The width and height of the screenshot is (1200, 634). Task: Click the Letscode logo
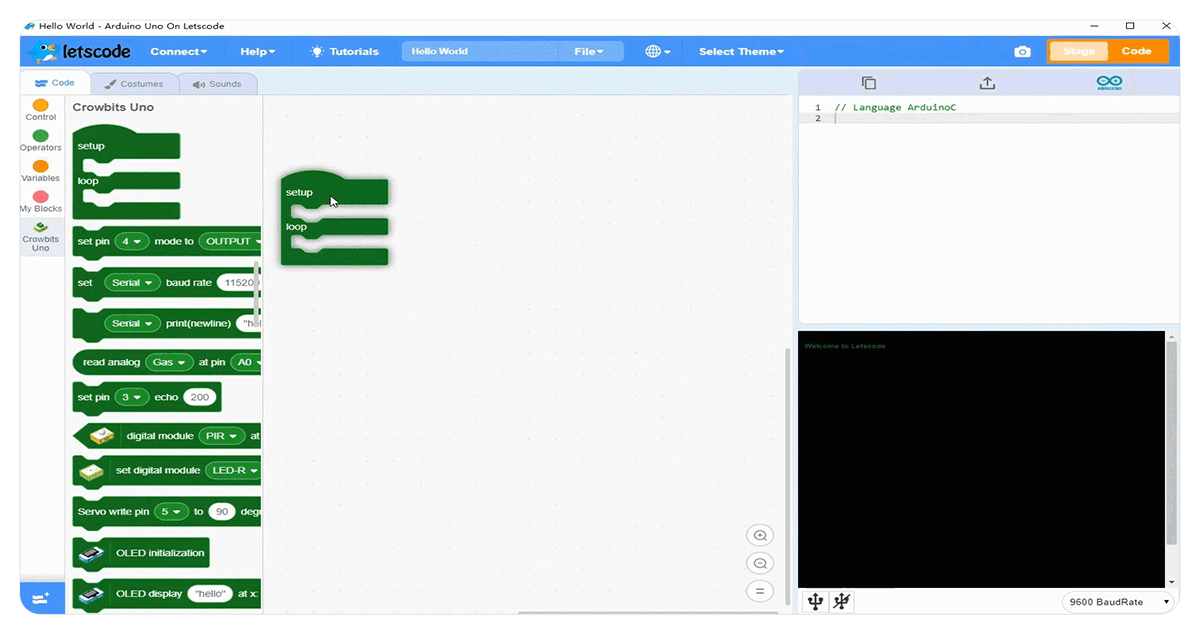click(81, 51)
